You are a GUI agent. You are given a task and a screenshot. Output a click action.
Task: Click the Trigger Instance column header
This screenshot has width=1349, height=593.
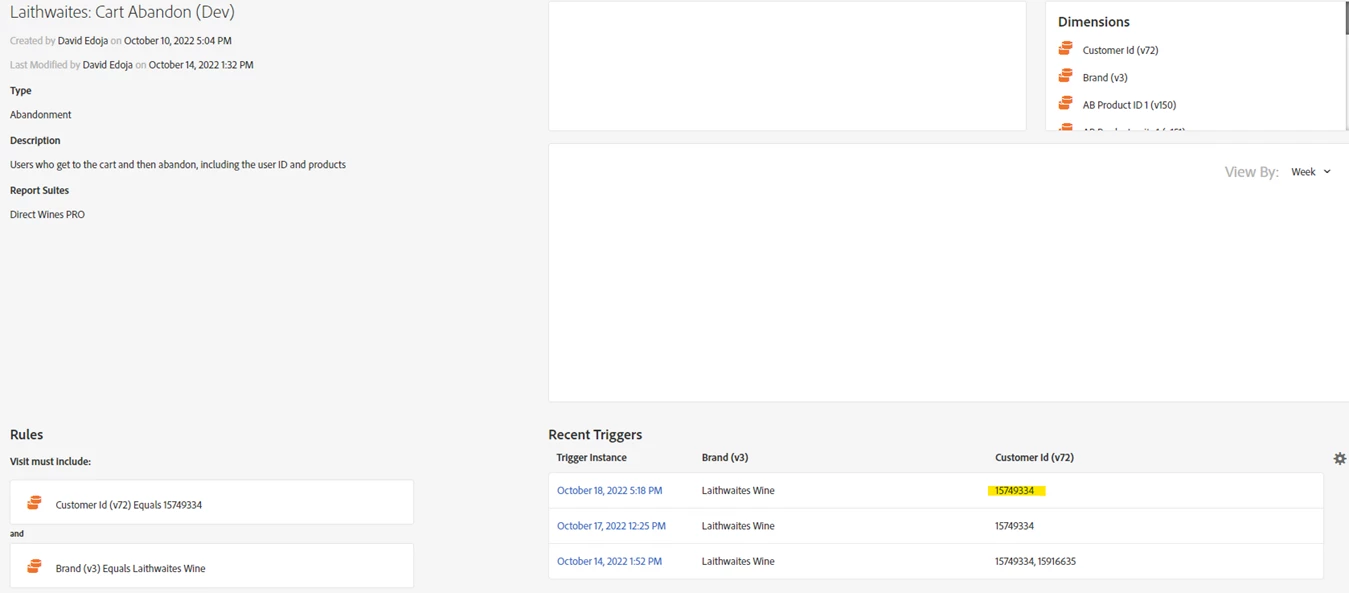tap(592, 457)
